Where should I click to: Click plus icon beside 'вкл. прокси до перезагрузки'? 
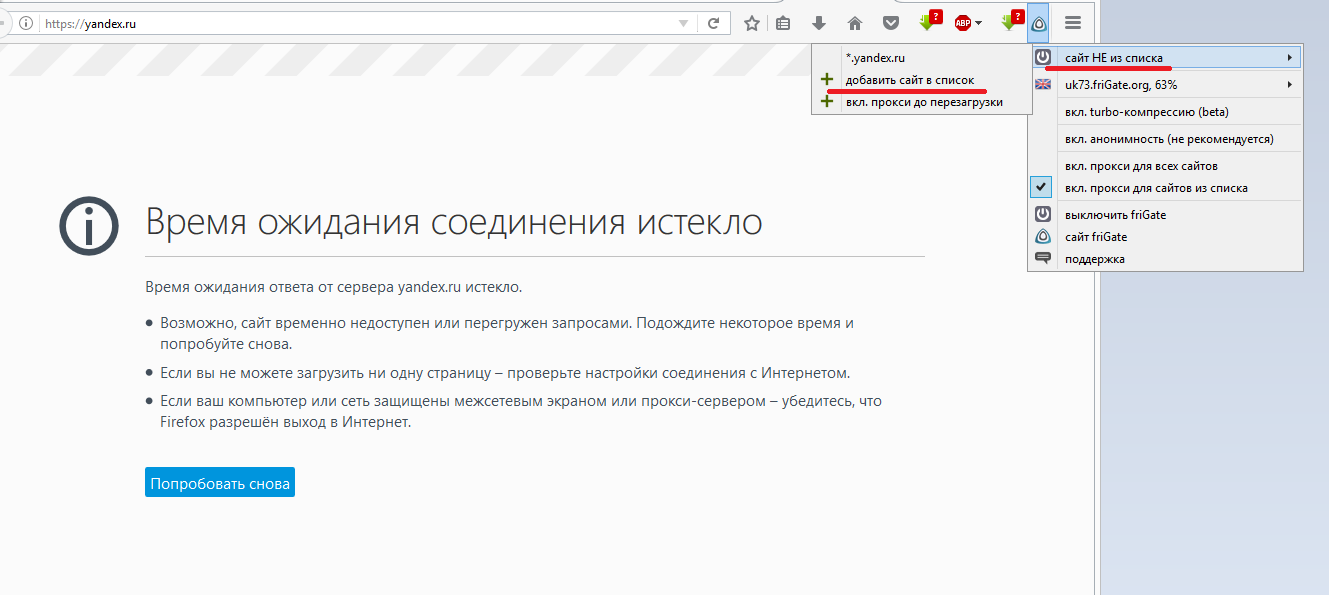(x=826, y=101)
